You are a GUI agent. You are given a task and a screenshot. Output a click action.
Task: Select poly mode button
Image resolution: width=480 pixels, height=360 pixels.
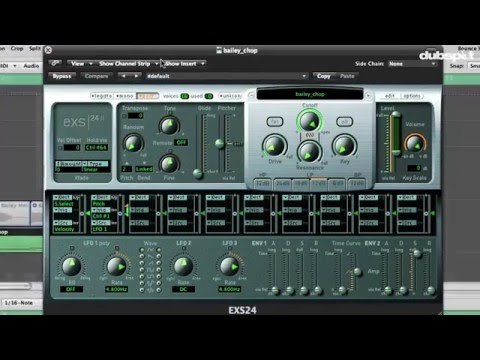tap(147, 96)
